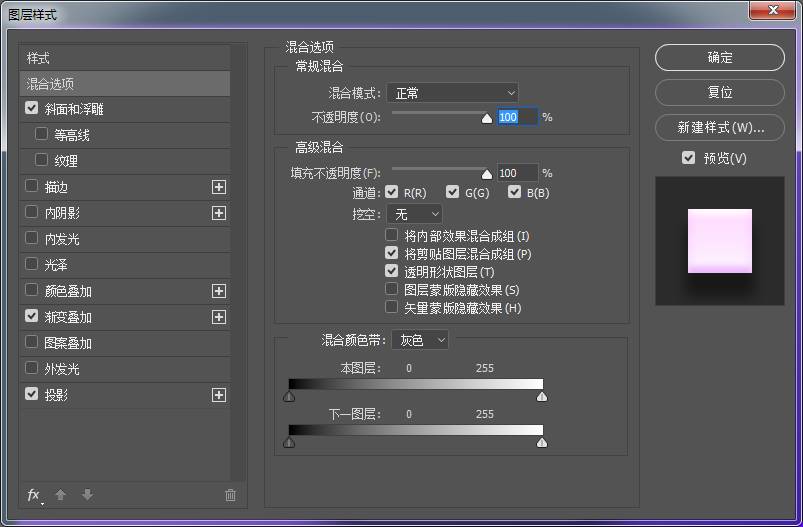Enable the 外发光 effect checkbox
The height and width of the screenshot is (527, 803).
point(32,368)
